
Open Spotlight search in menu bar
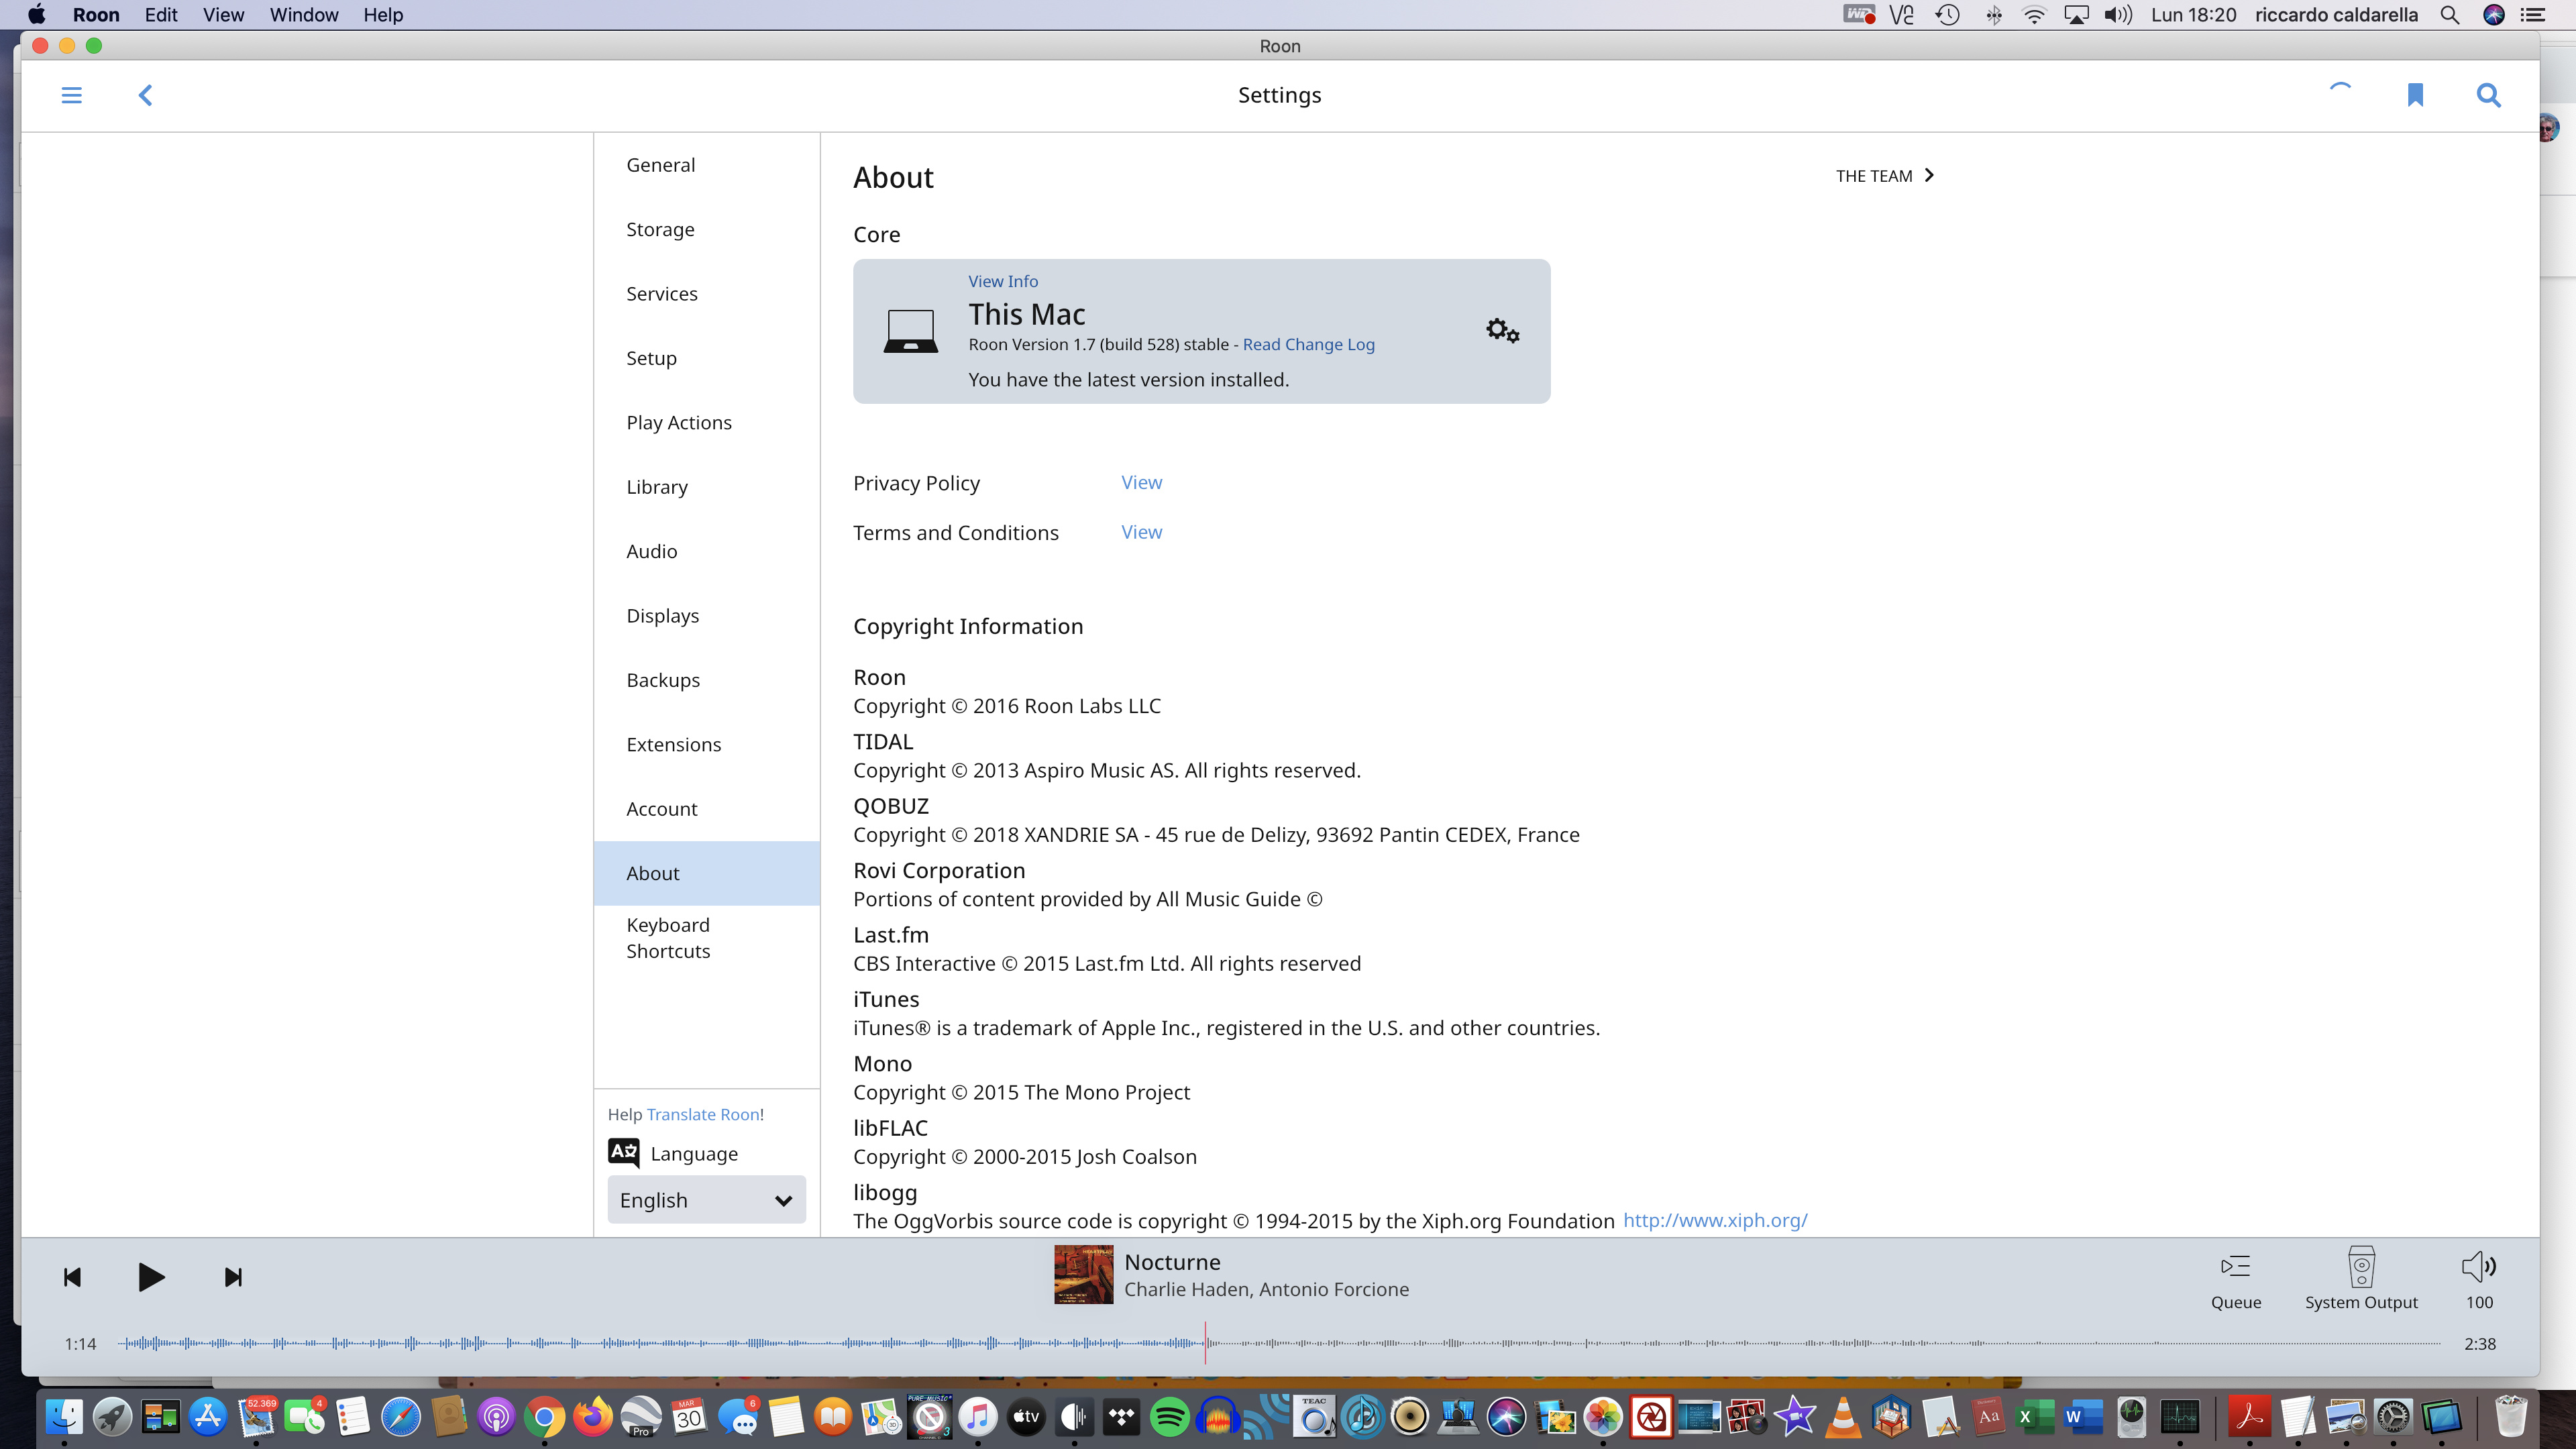(2450, 15)
